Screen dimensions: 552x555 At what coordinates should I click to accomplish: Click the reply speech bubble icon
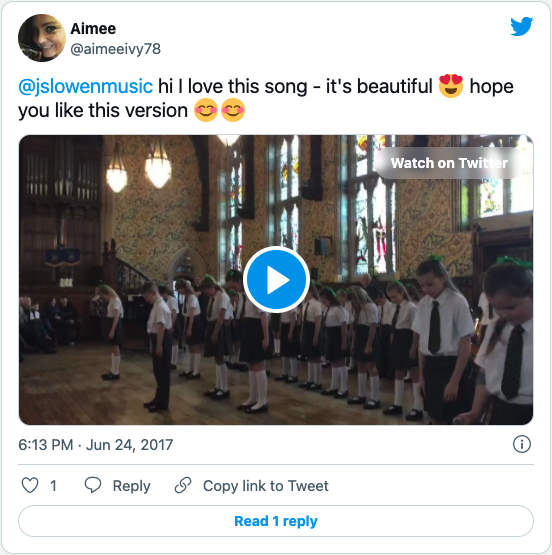pos(93,485)
